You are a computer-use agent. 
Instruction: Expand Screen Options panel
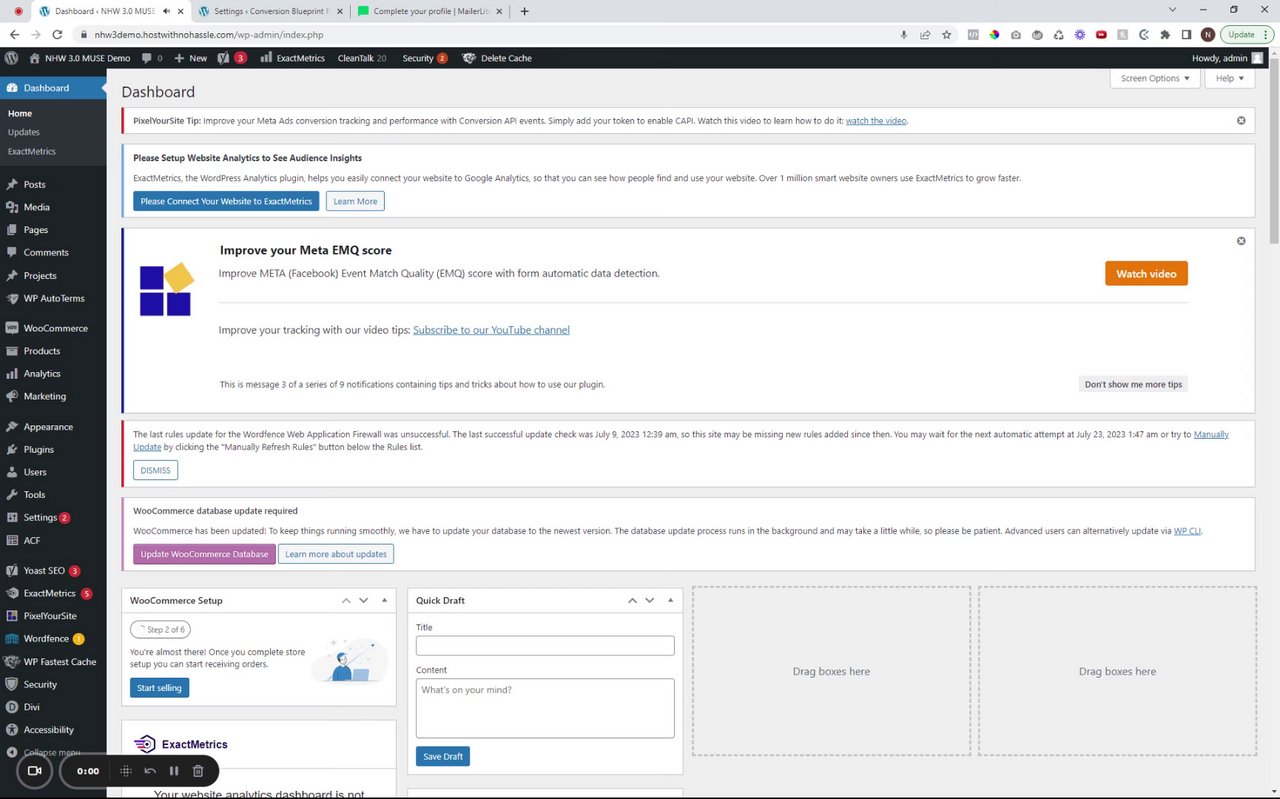pyautogui.click(x=1155, y=78)
